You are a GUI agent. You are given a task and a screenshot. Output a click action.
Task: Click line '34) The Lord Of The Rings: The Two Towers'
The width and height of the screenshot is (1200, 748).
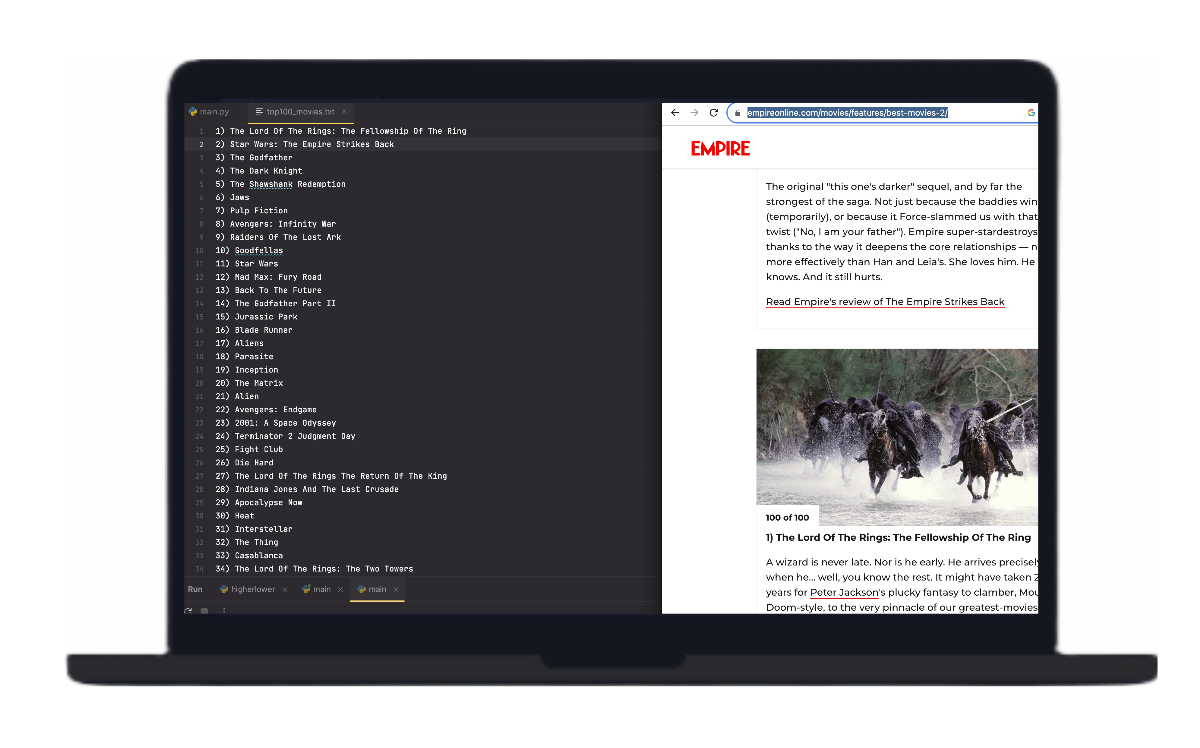(314, 569)
